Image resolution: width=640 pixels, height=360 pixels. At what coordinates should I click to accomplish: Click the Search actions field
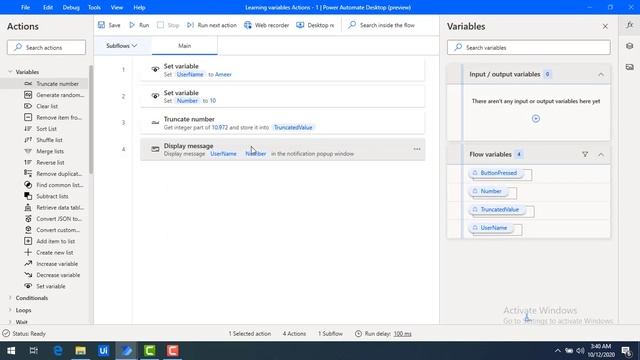click(x=47, y=47)
